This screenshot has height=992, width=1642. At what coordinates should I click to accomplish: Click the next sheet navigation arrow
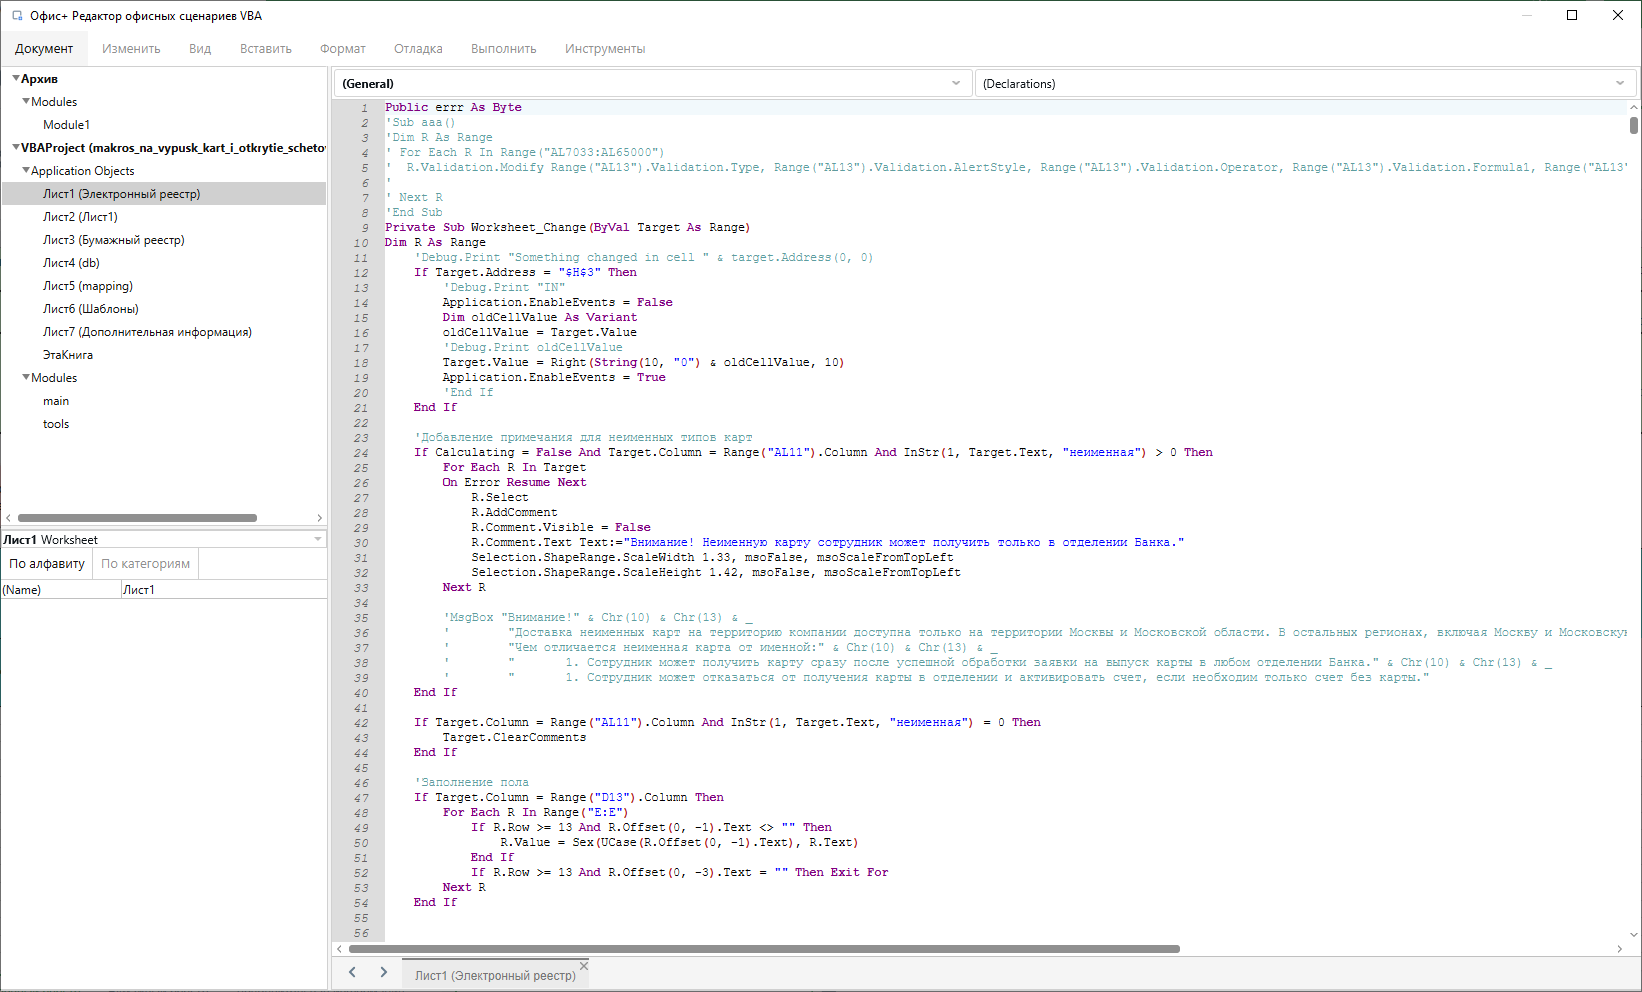click(384, 971)
